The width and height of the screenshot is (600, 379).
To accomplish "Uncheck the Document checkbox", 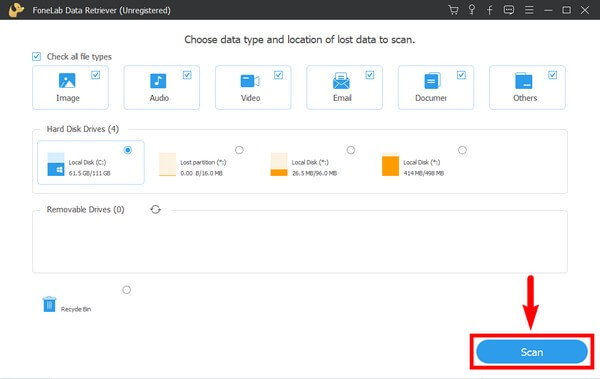I will tap(461, 75).
